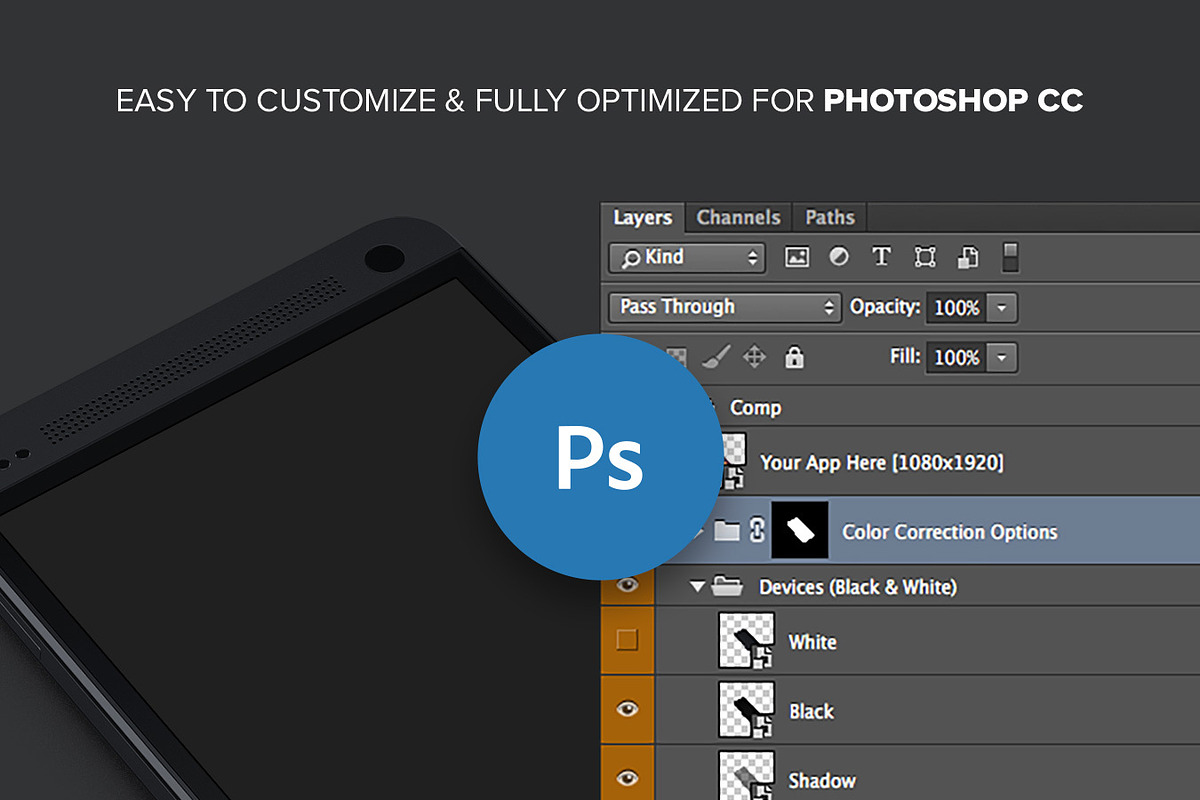Click the Fill 100% value field
Screen dimensions: 1200x800
tap(957, 357)
